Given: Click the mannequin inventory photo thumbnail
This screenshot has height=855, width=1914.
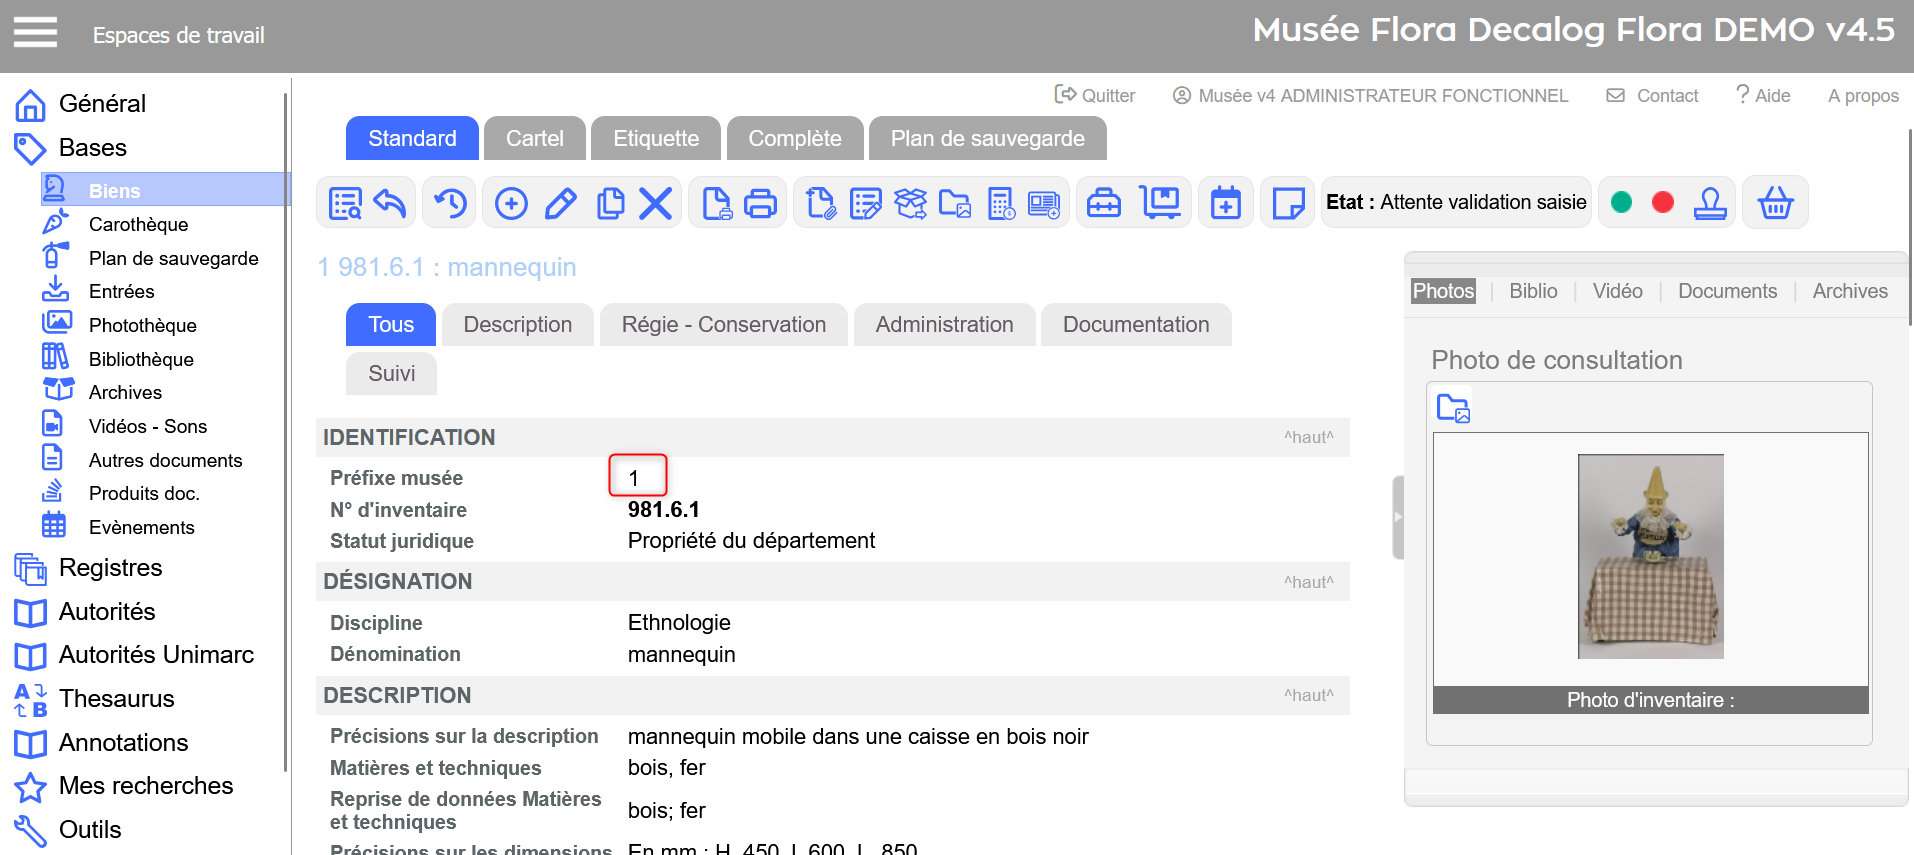Looking at the screenshot, I should coord(1650,556).
